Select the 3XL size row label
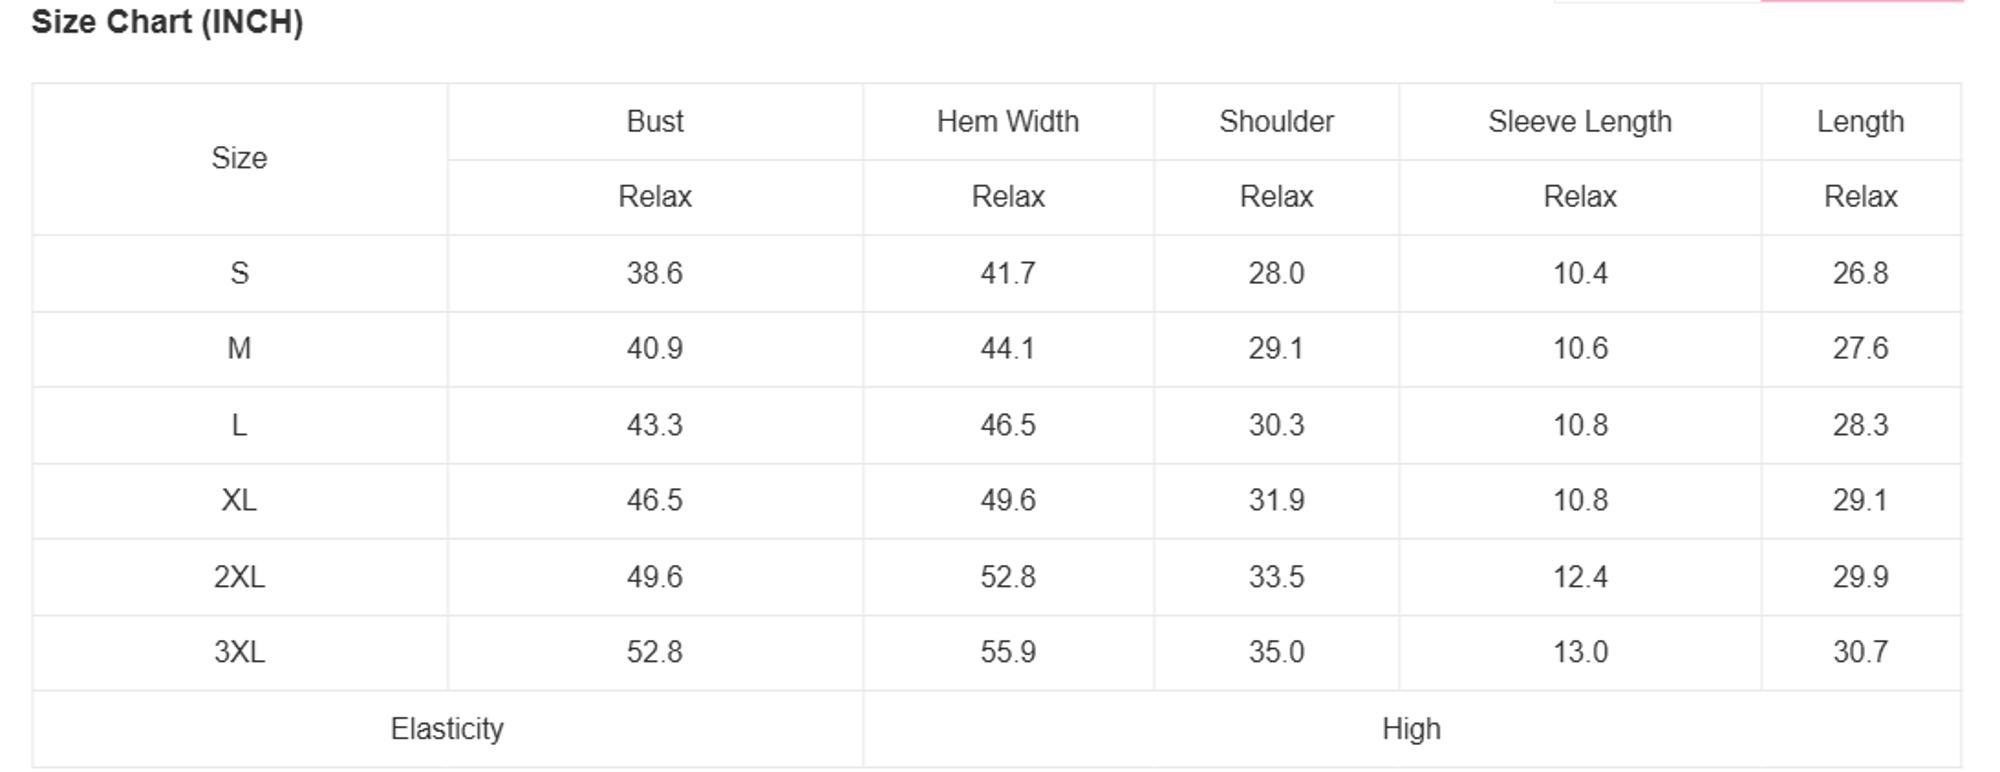The height and width of the screenshot is (772, 2000). [x=239, y=652]
